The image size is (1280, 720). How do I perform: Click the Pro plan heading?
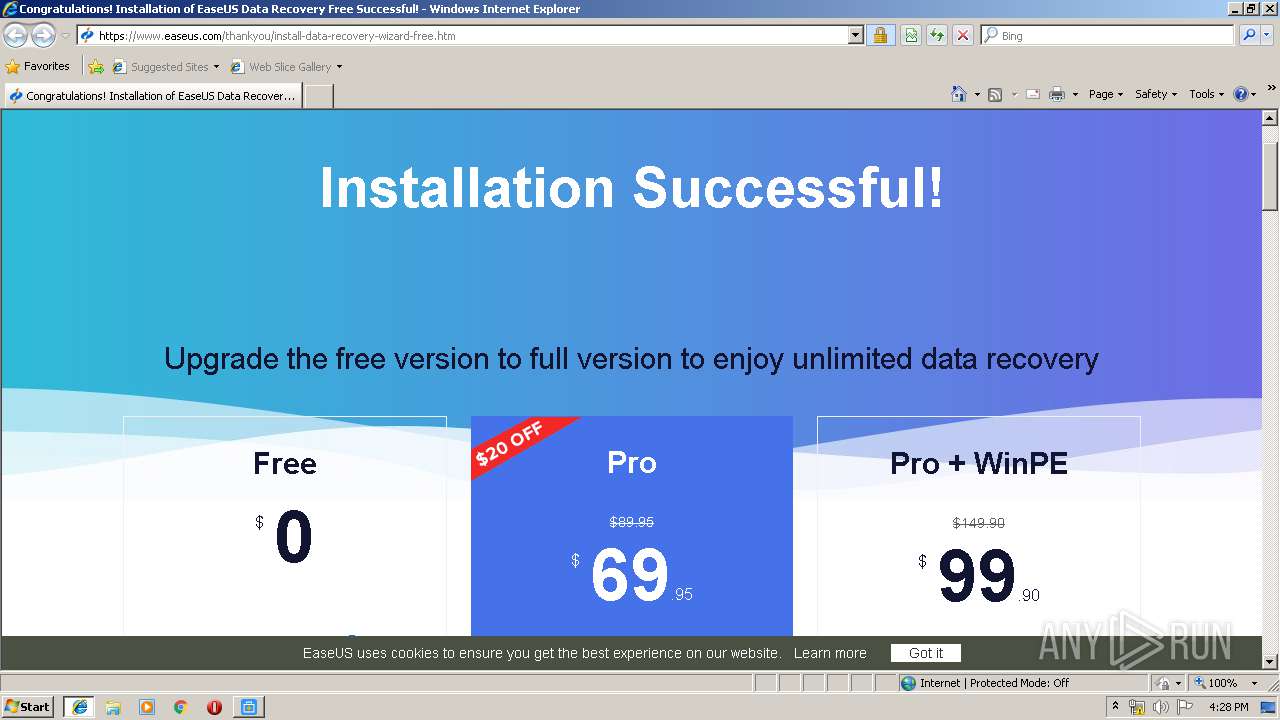[x=632, y=463]
